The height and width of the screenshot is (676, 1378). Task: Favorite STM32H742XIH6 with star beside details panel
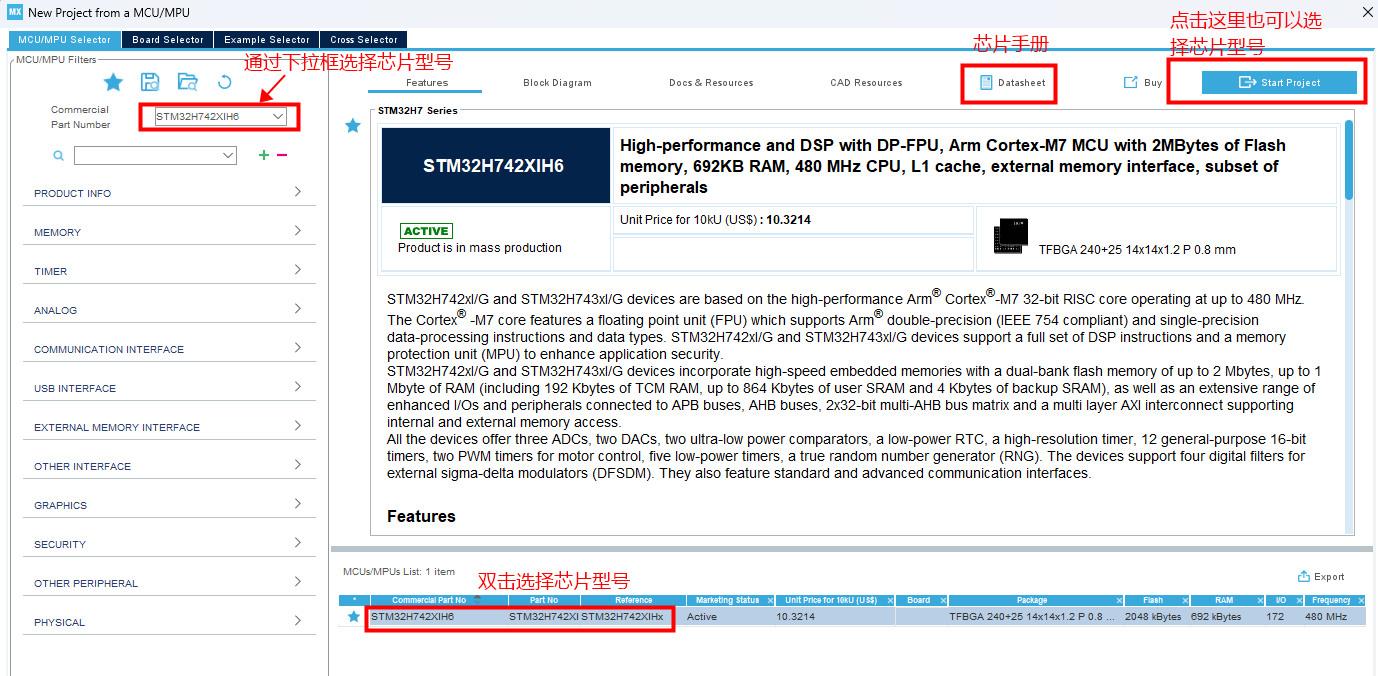point(353,126)
